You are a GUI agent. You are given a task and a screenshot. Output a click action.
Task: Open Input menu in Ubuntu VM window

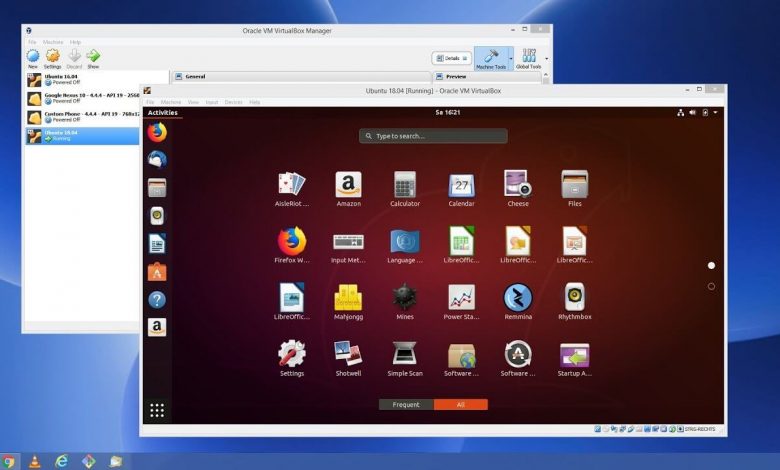[x=212, y=102]
